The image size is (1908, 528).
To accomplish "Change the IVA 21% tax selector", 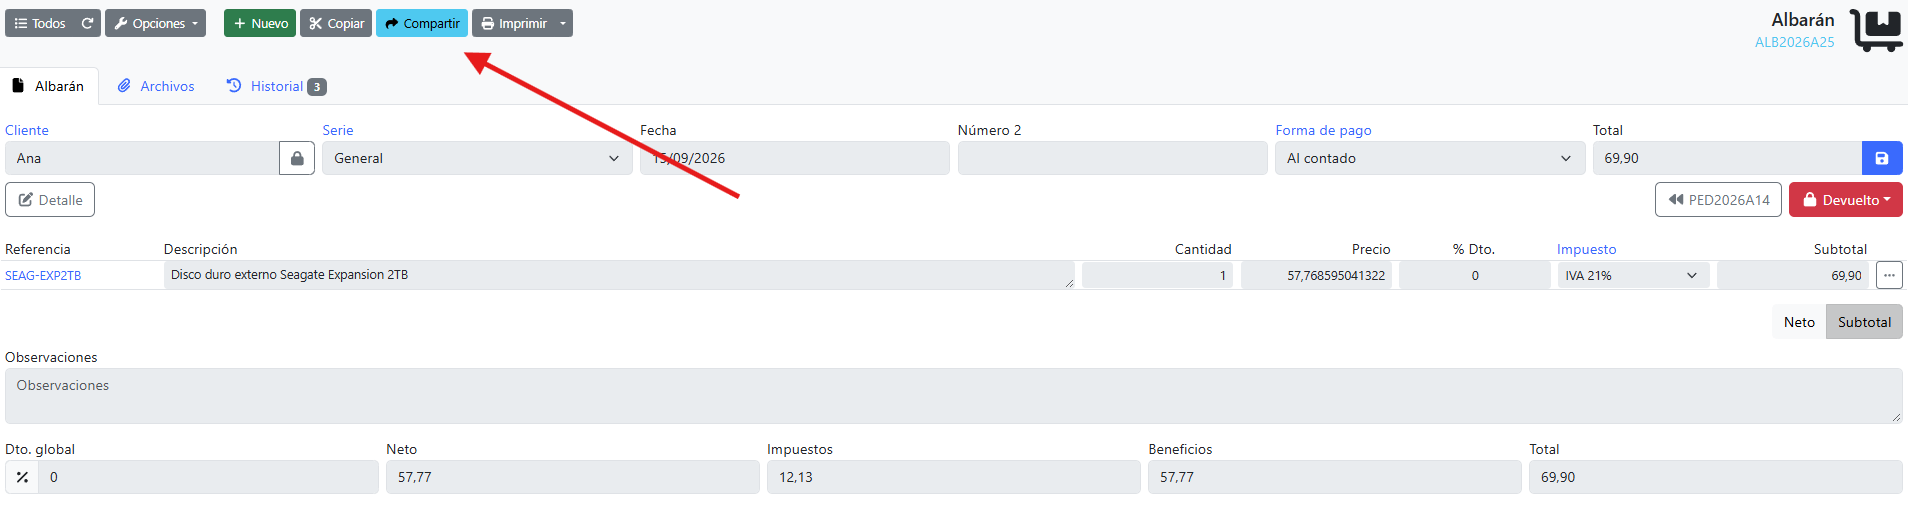I will click(x=1632, y=275).
